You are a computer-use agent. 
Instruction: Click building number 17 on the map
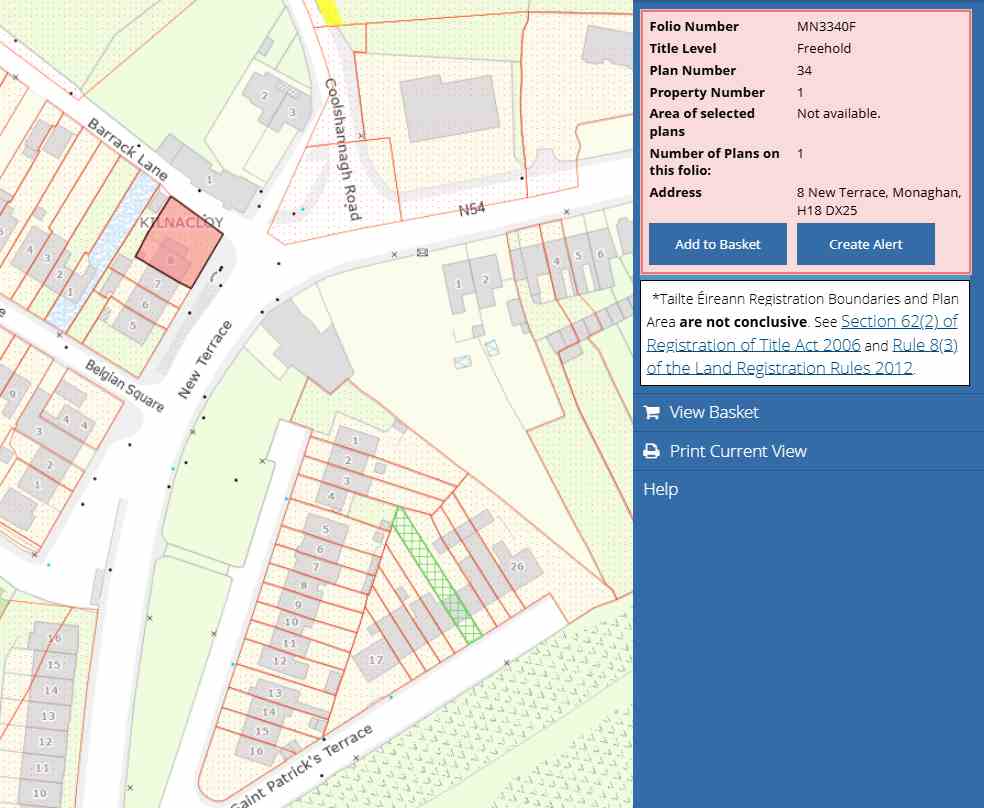click(x=376, y=660)
